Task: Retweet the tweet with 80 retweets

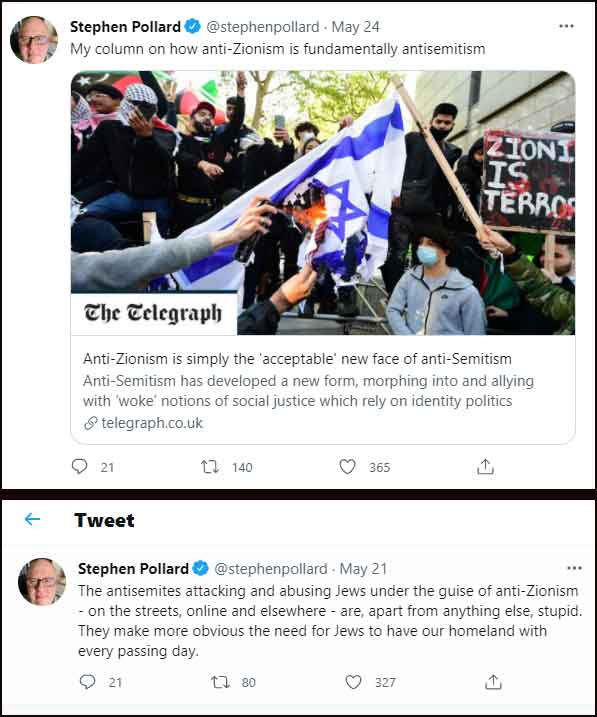Action: click(220, 682)
